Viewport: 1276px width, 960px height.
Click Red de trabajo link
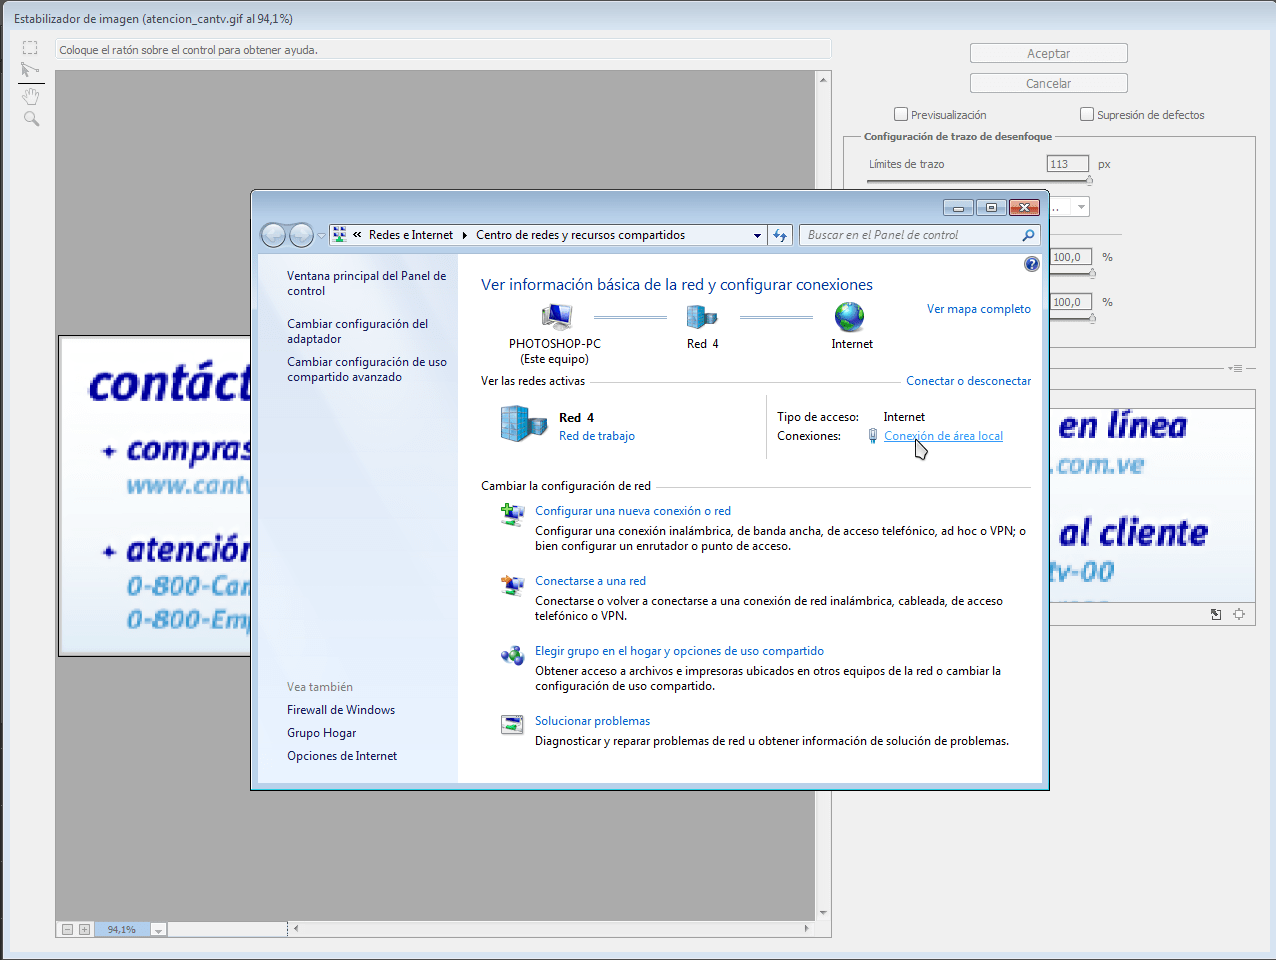(x=597, y=436)
